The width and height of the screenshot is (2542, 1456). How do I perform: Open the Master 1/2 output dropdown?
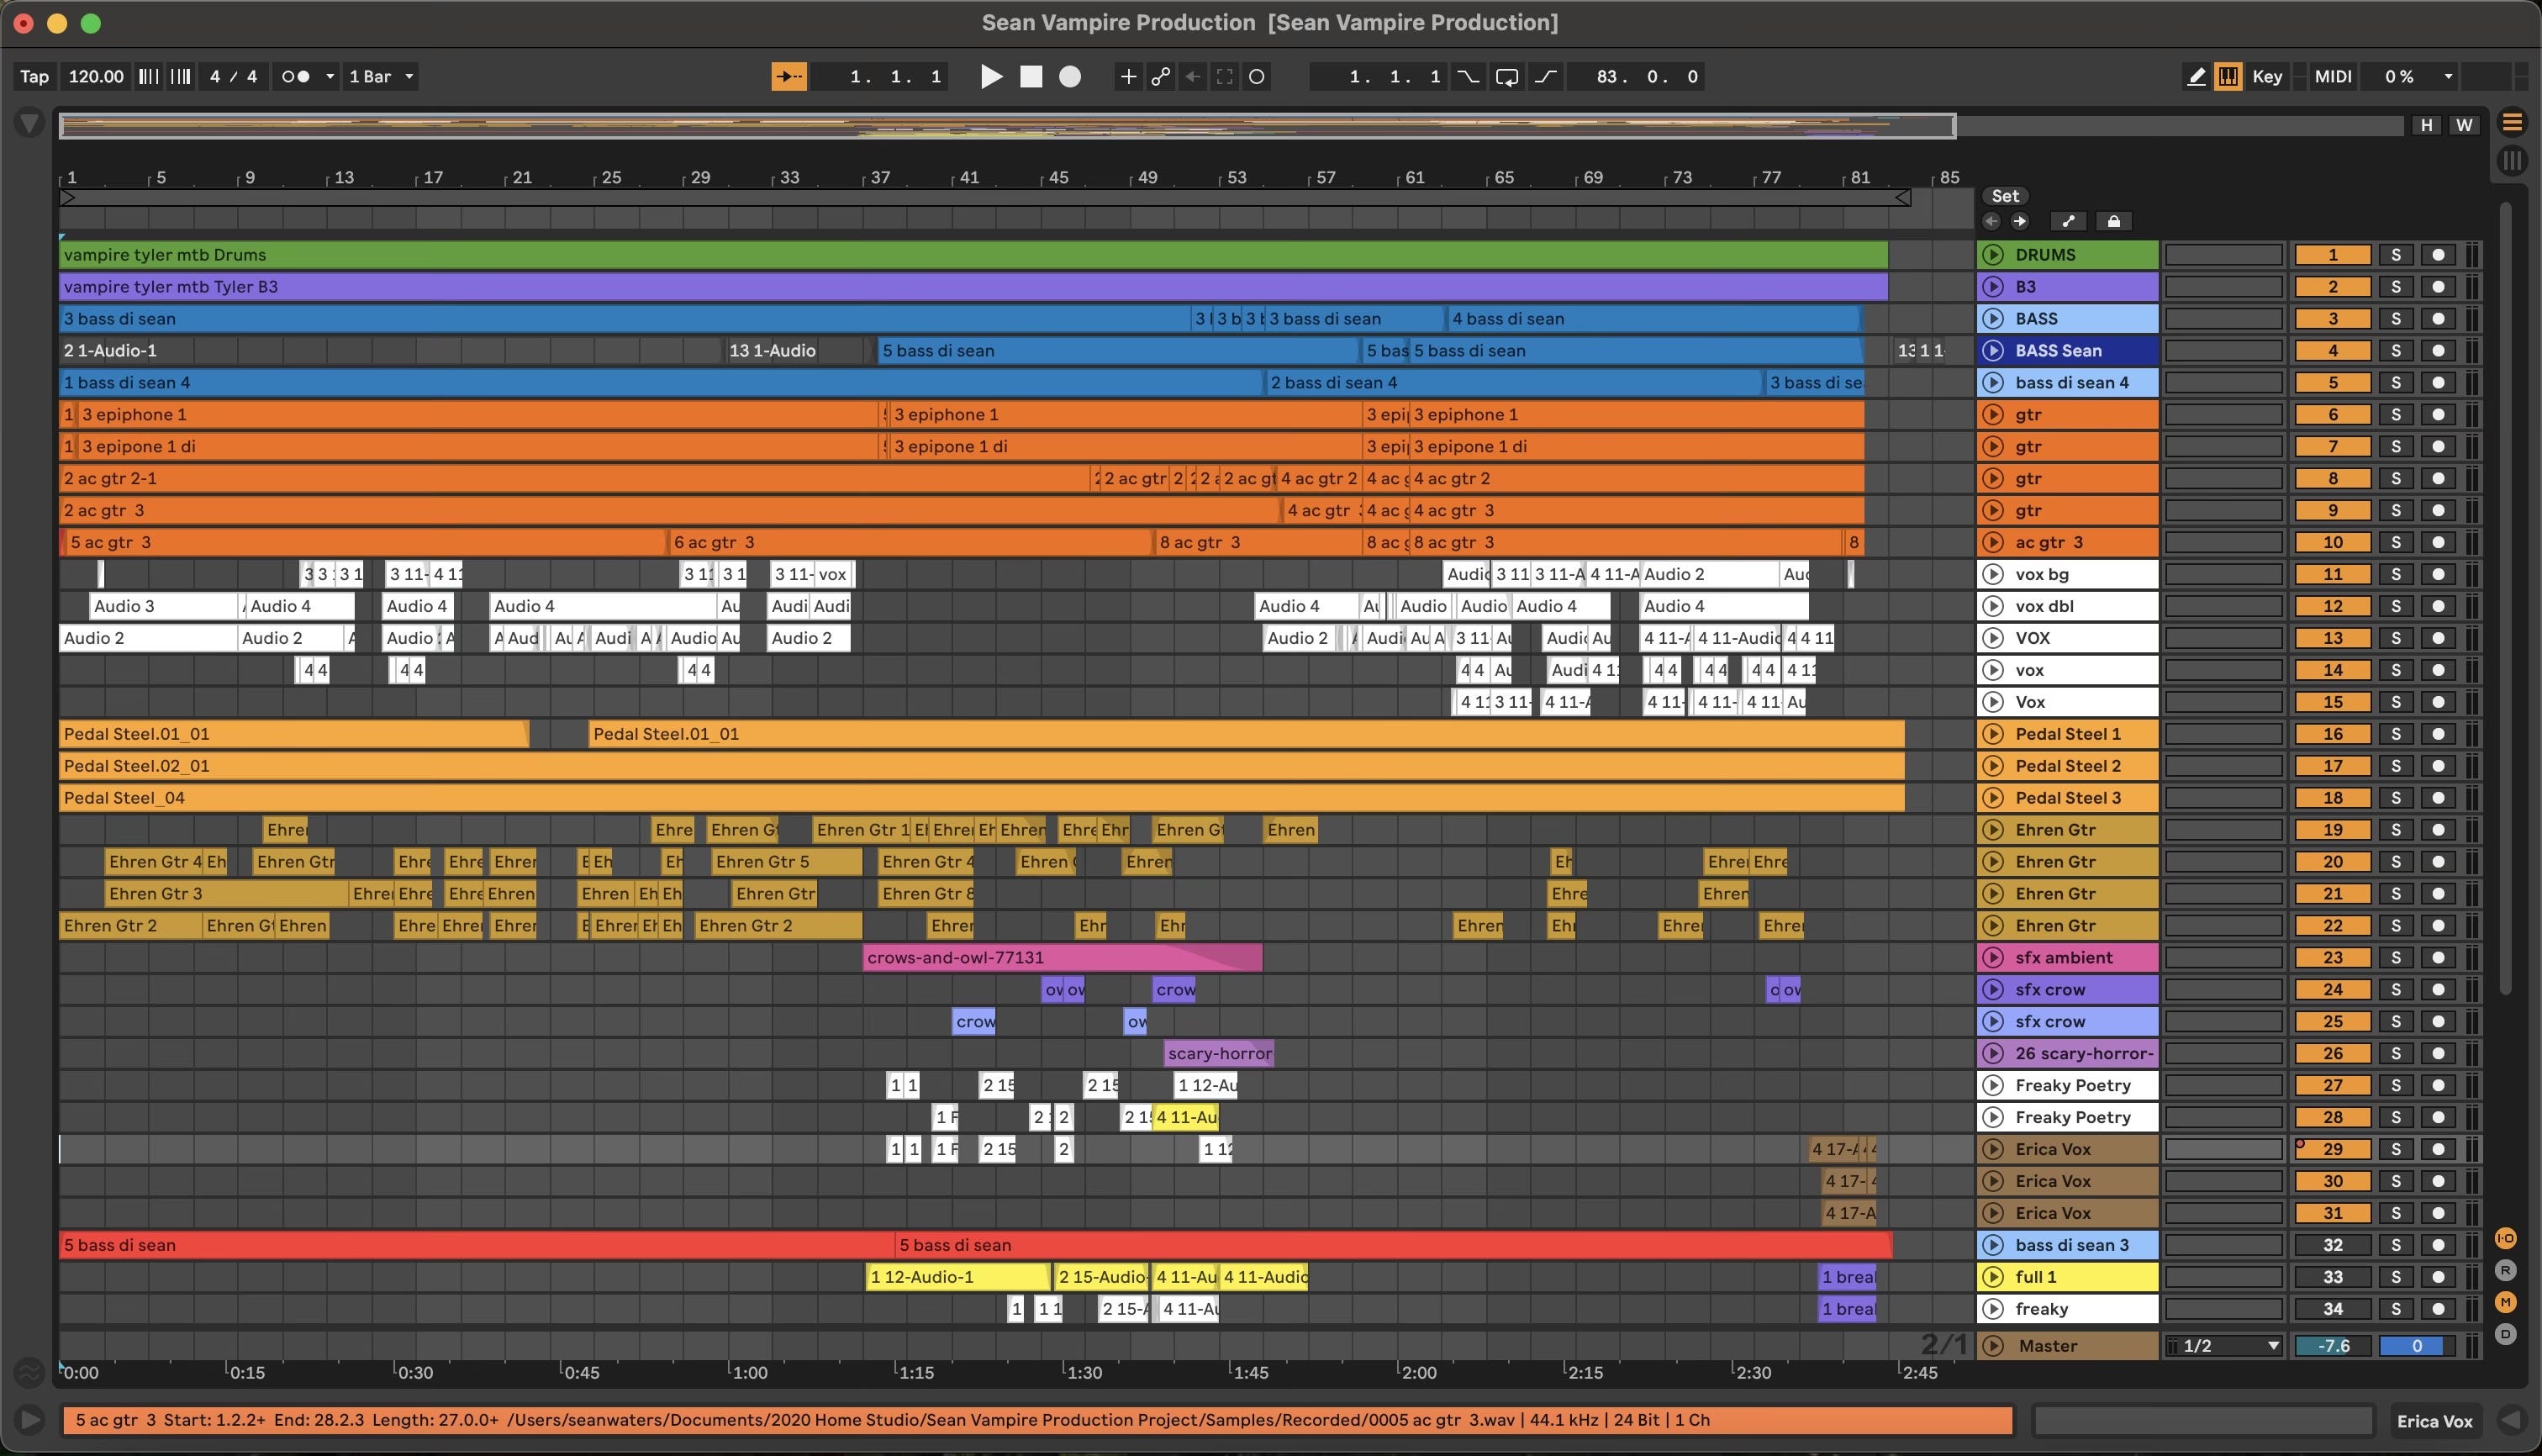point(2225,1346)
